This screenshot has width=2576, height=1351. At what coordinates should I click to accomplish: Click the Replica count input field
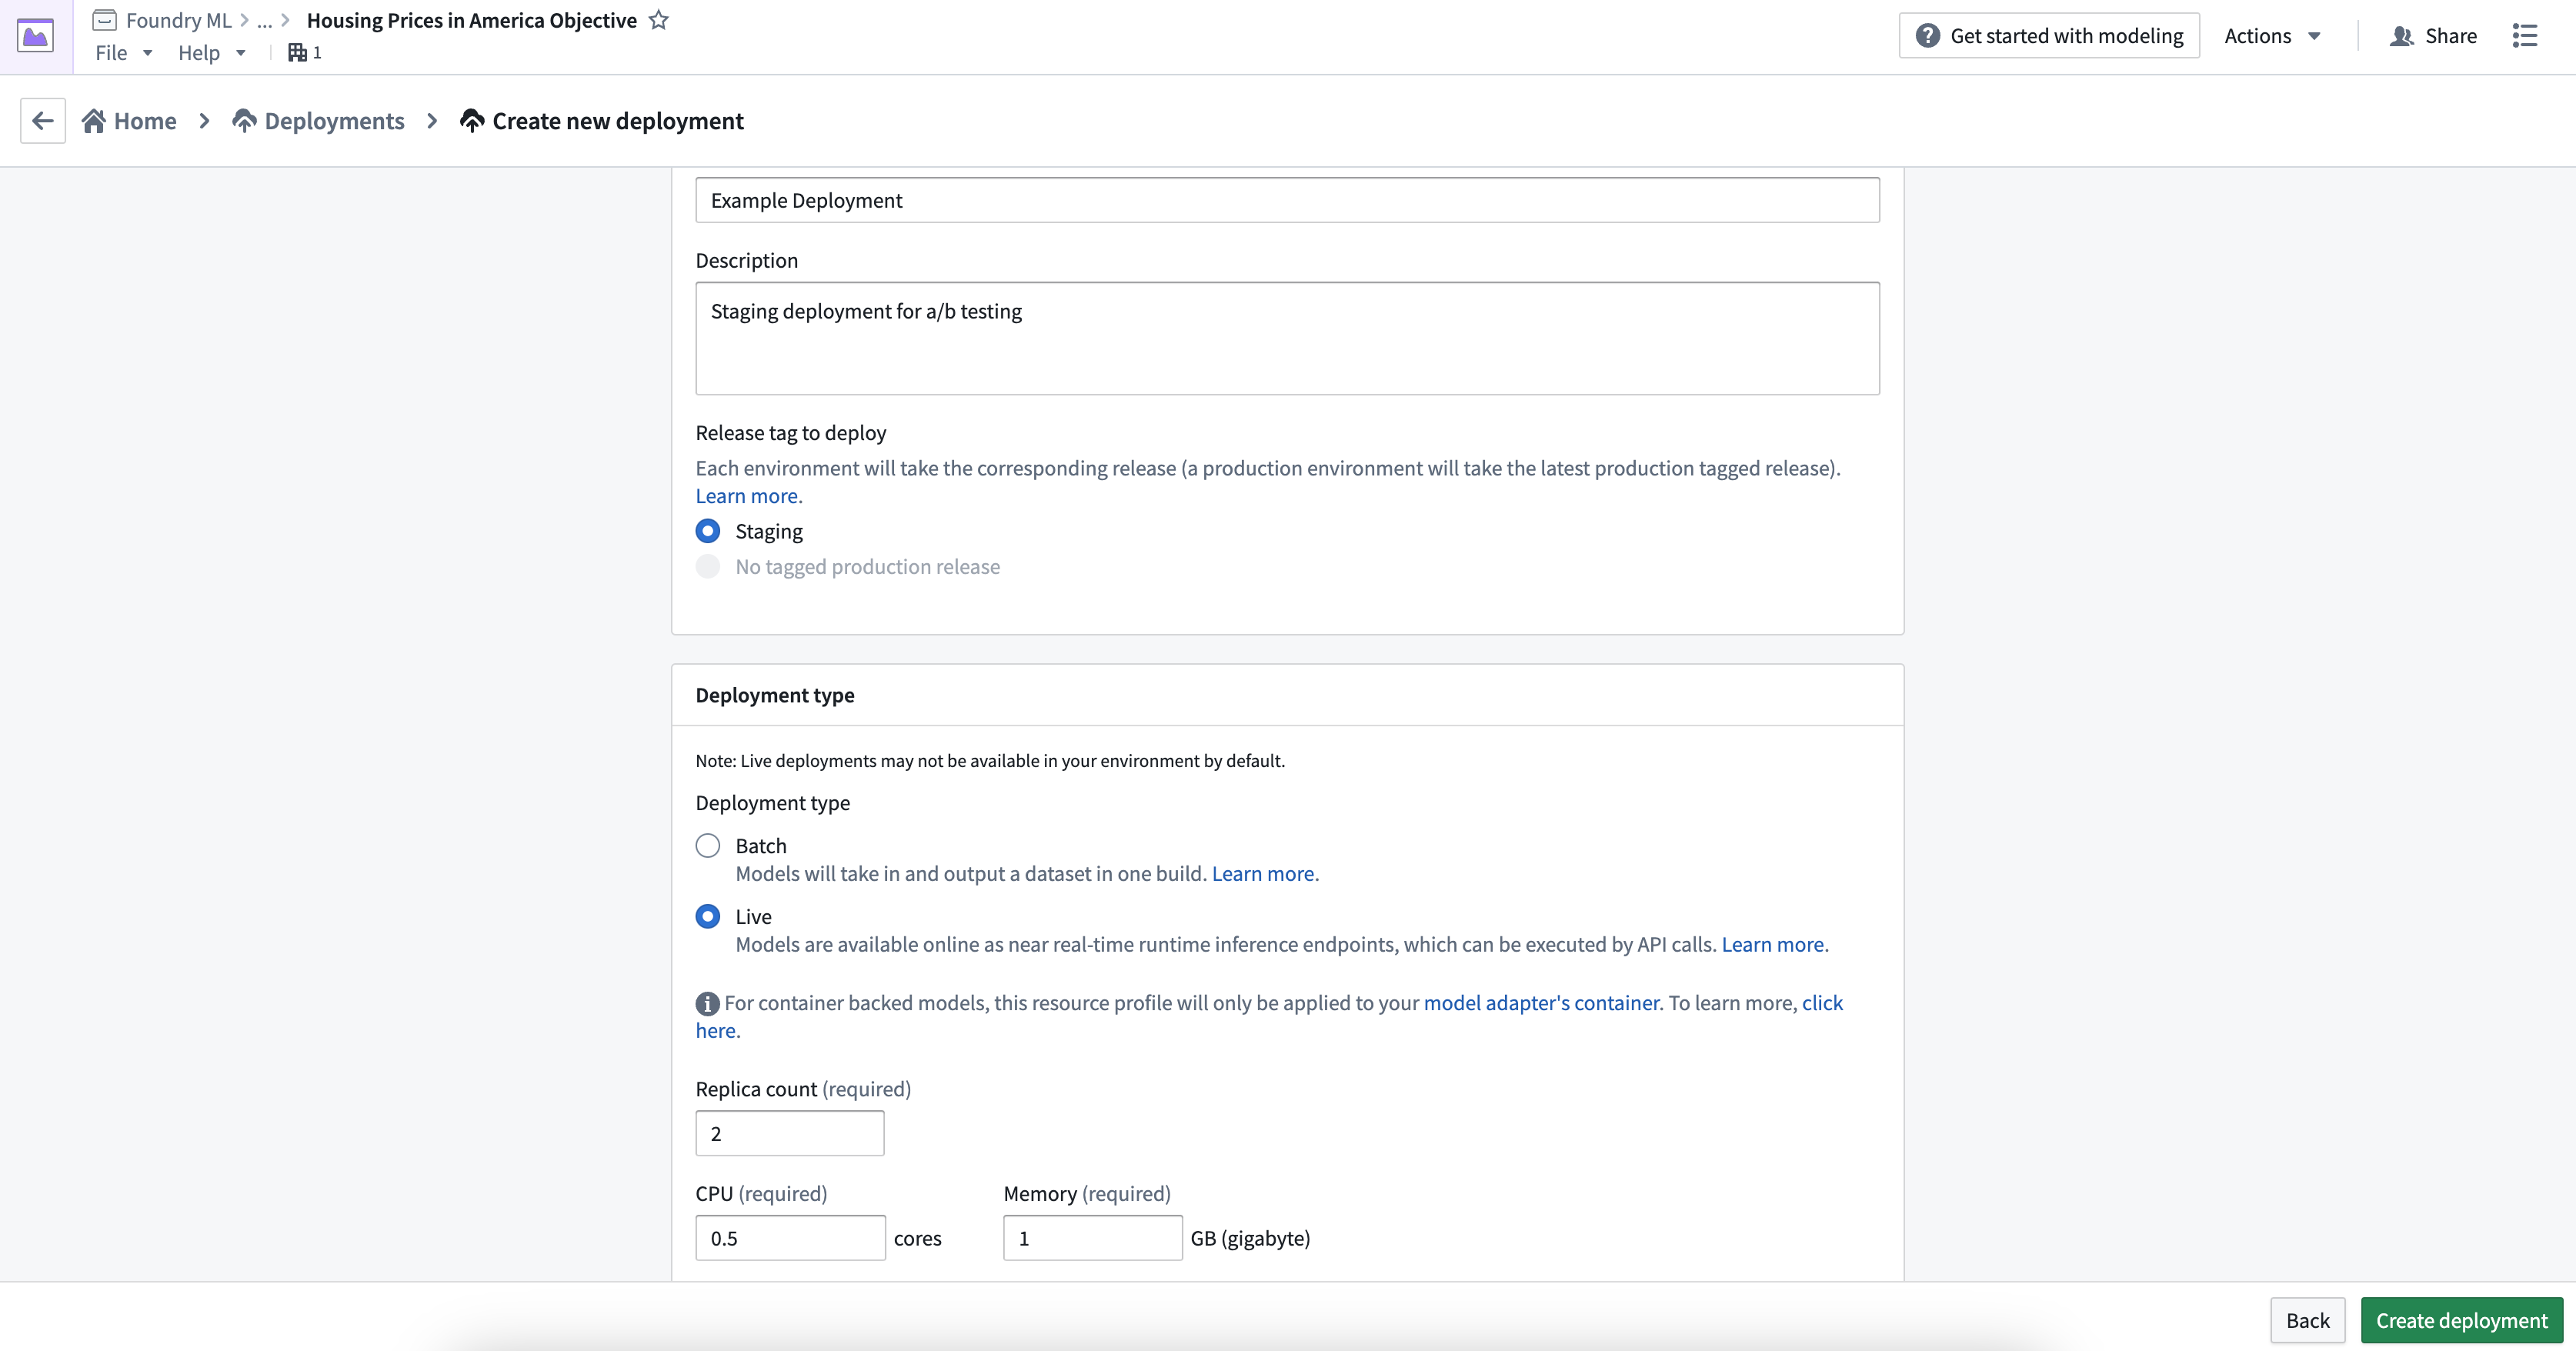789,1133
